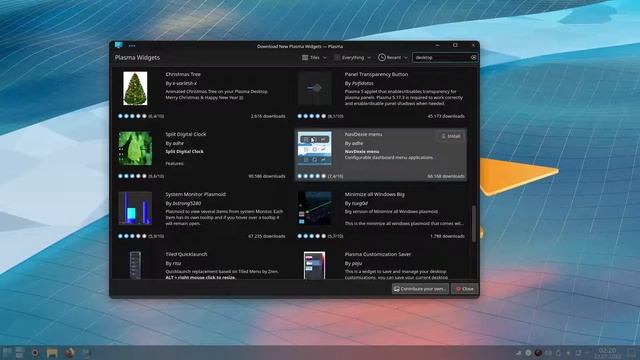Image resolution: width=640 pixels, height=360 pixels.
Task: Open the Plasma Customization Saver thumbnail
Action: 314,265
